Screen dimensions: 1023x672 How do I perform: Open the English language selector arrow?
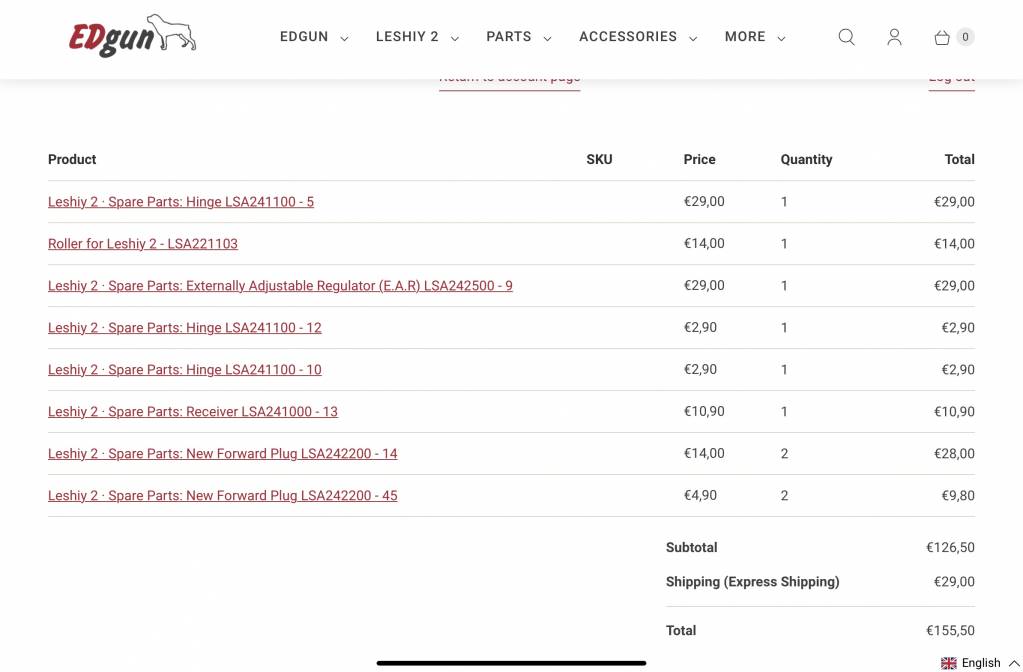pyautogui.click(x=1014, y=663)
